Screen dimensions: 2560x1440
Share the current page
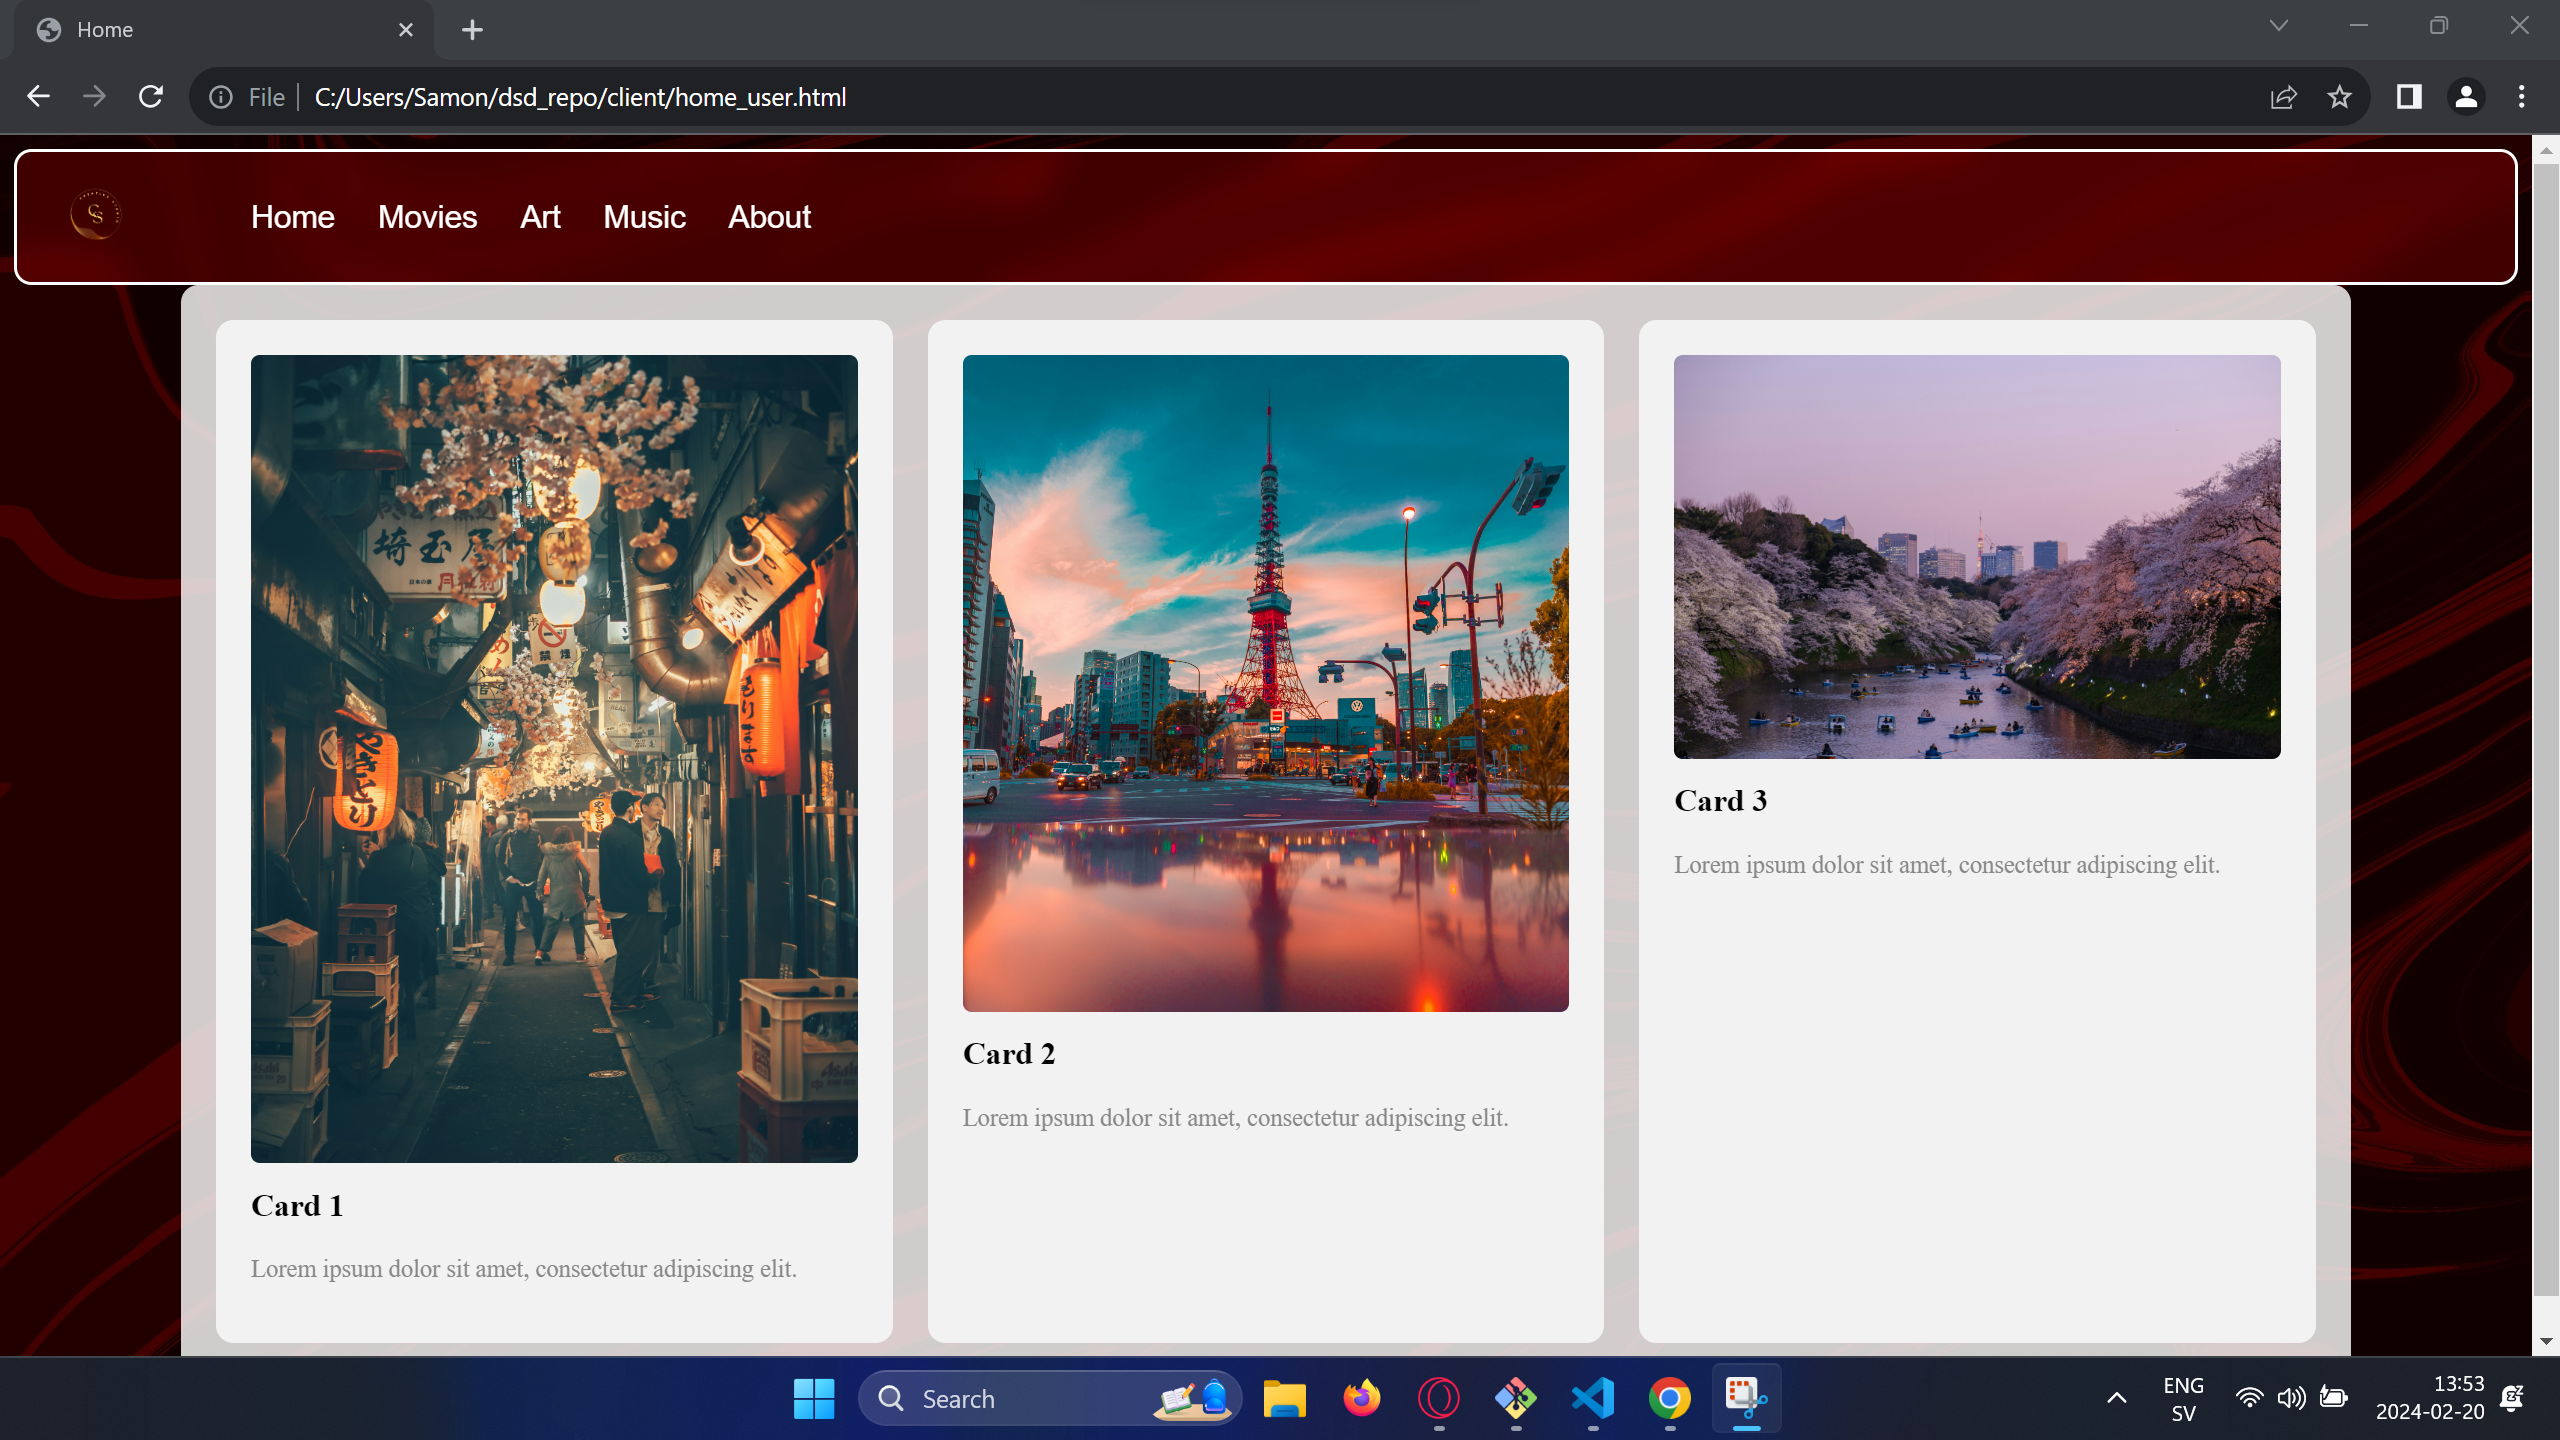click(x=2283, y=96)
